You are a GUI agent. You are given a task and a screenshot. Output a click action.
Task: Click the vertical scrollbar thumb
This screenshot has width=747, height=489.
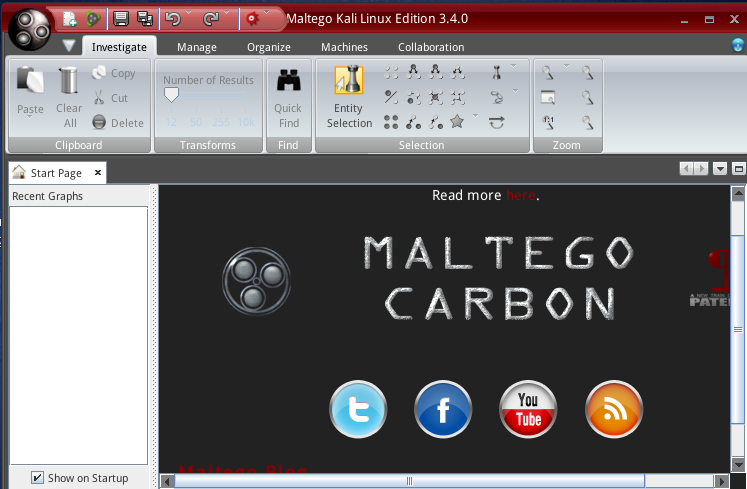pos(738,329)
